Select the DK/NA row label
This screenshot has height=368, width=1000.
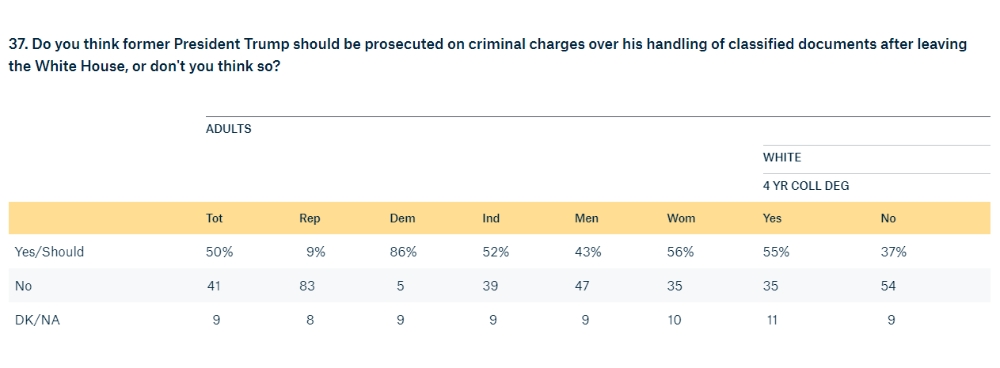pyautogui.click(x=37, y=320)
